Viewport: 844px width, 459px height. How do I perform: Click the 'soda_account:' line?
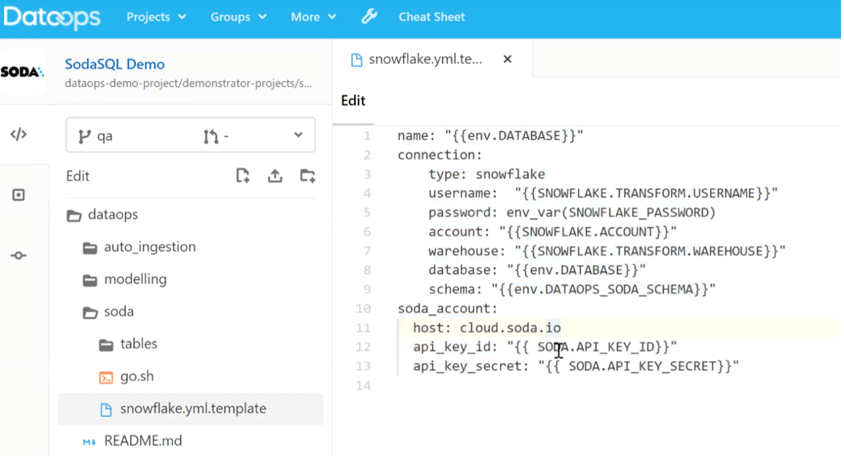click(x=448, y=309)
